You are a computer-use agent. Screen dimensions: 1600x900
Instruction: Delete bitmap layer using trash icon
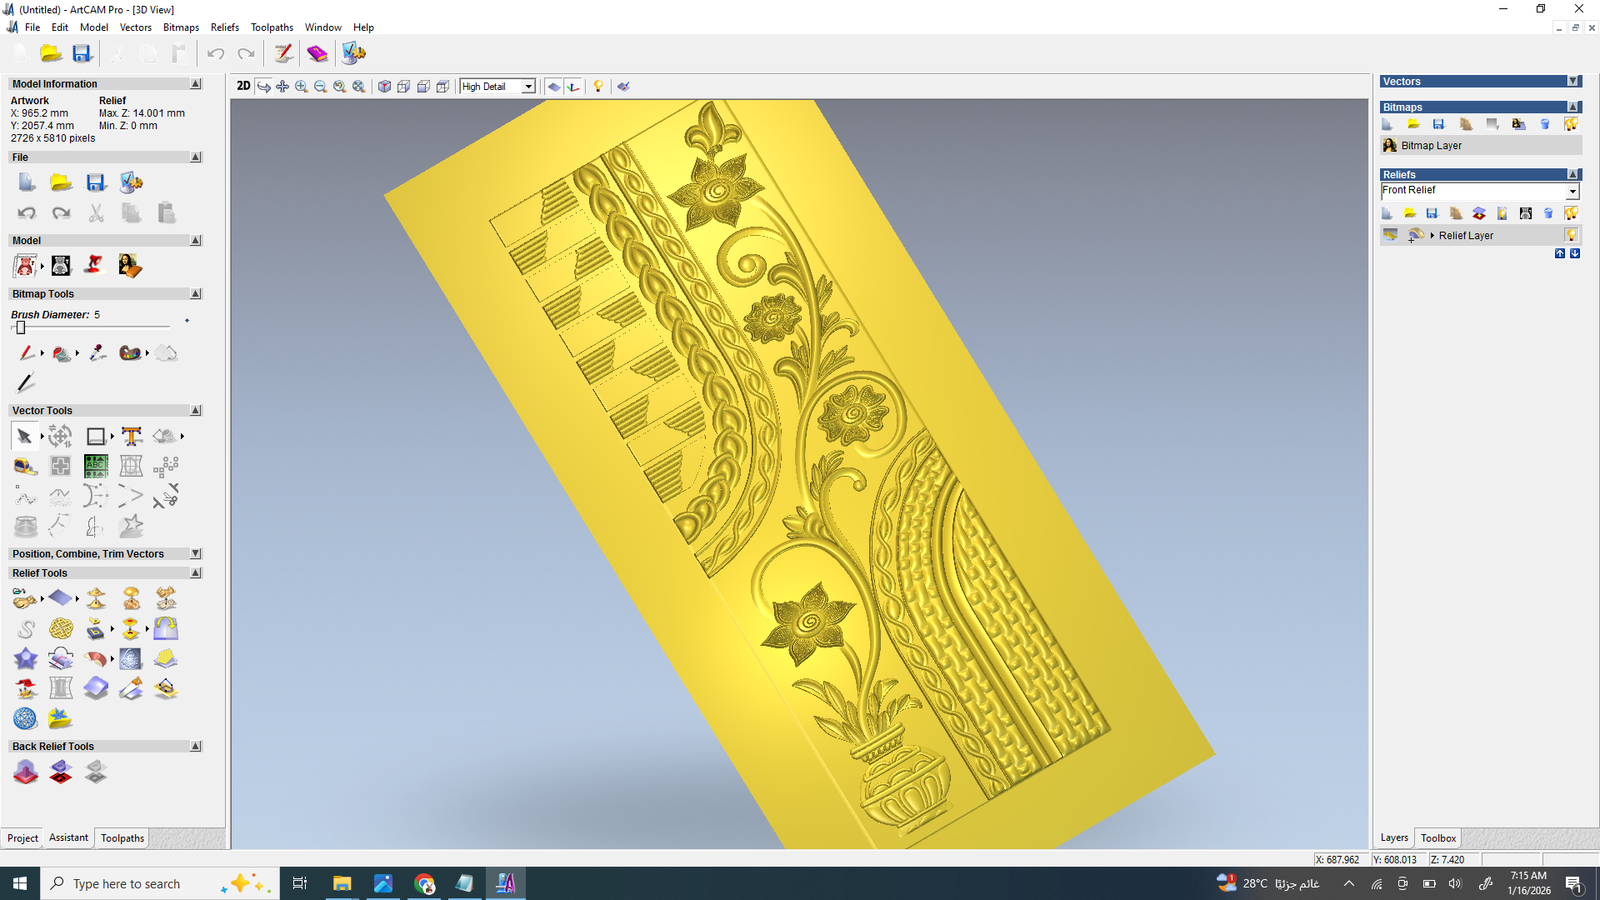click(x=1545, y=124)
